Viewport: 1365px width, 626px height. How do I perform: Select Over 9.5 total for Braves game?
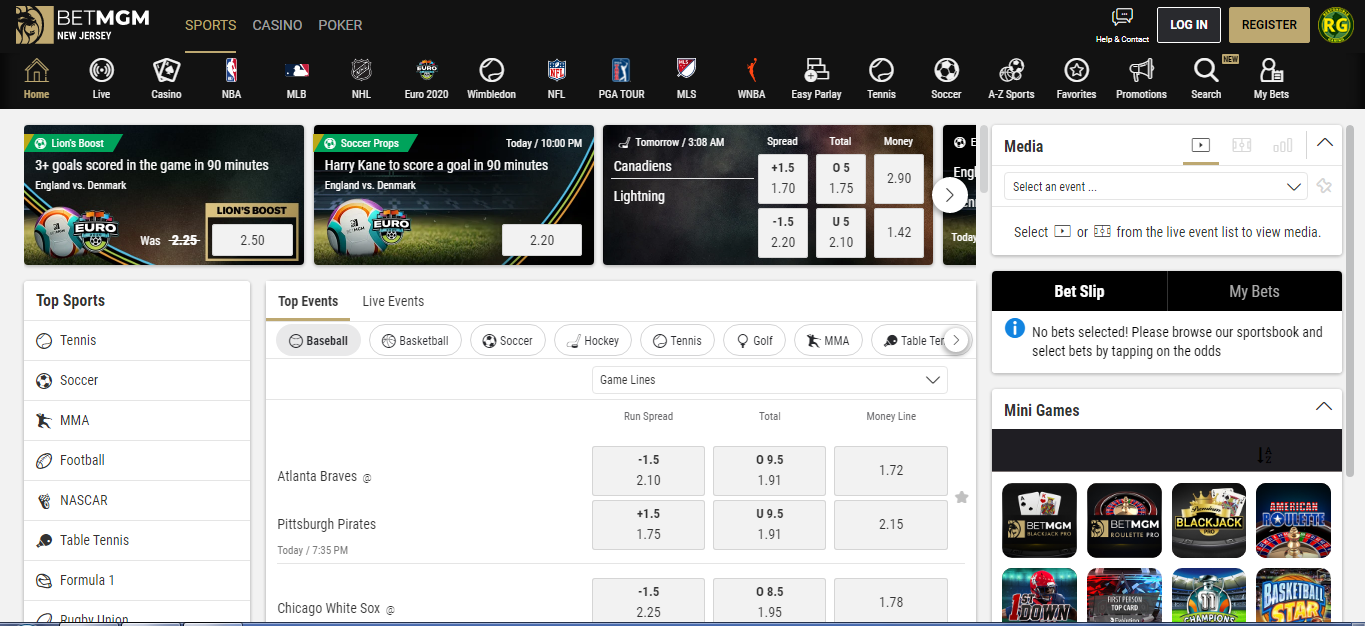click(769, 470)
